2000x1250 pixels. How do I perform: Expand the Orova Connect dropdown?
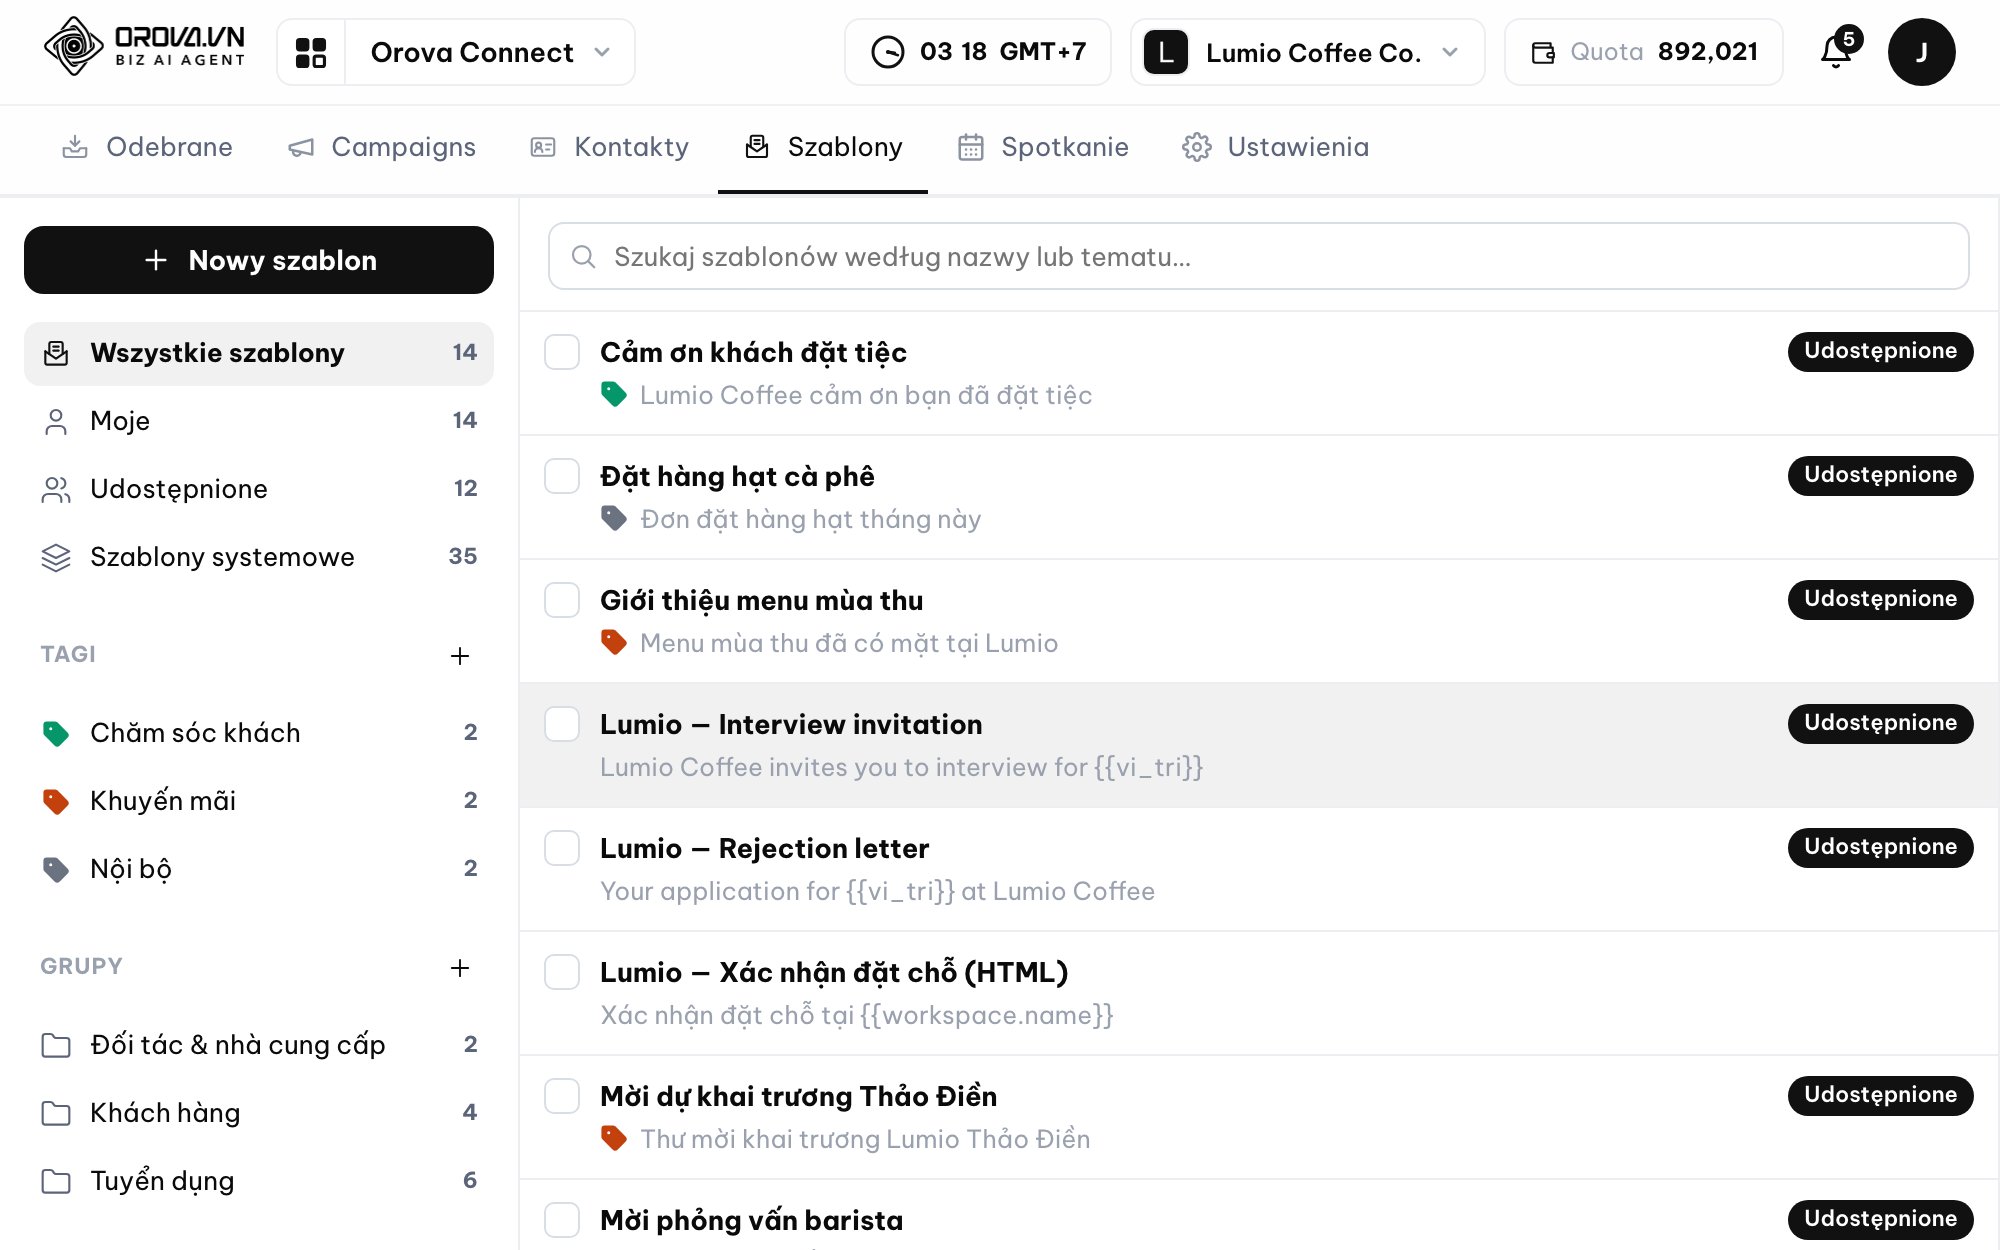[490, 52]
